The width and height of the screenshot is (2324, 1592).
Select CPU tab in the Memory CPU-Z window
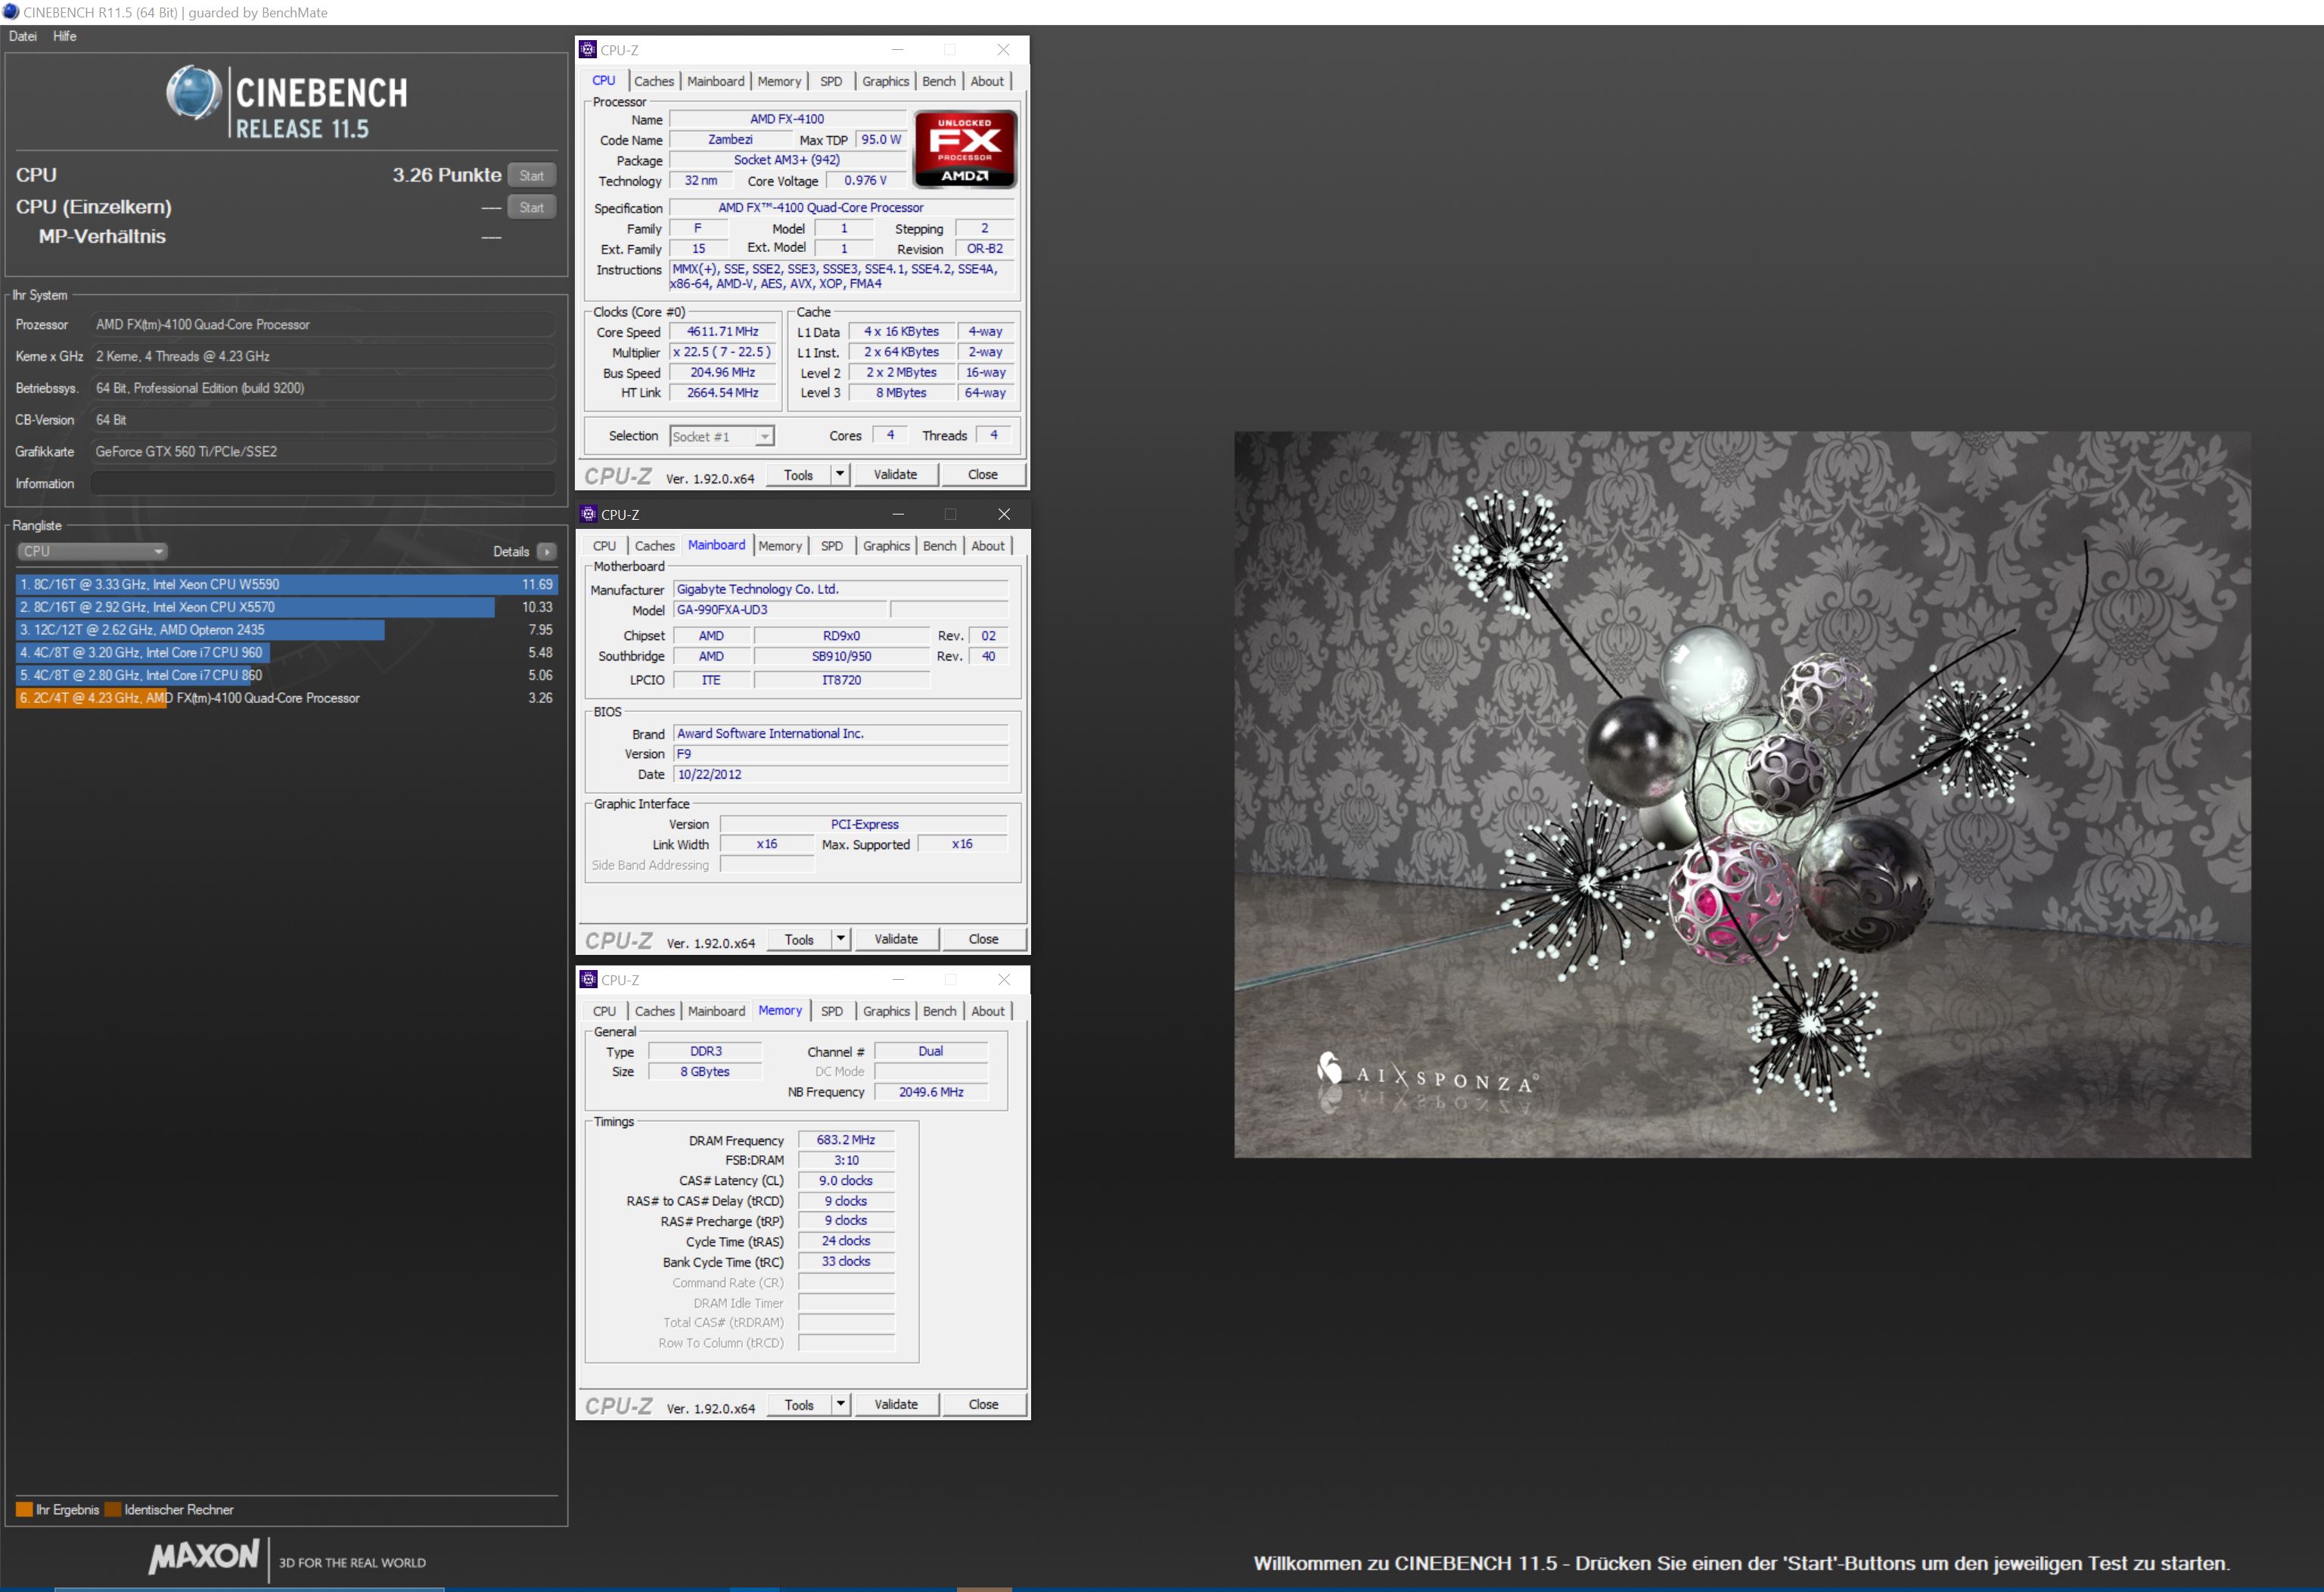[605, 1011]
